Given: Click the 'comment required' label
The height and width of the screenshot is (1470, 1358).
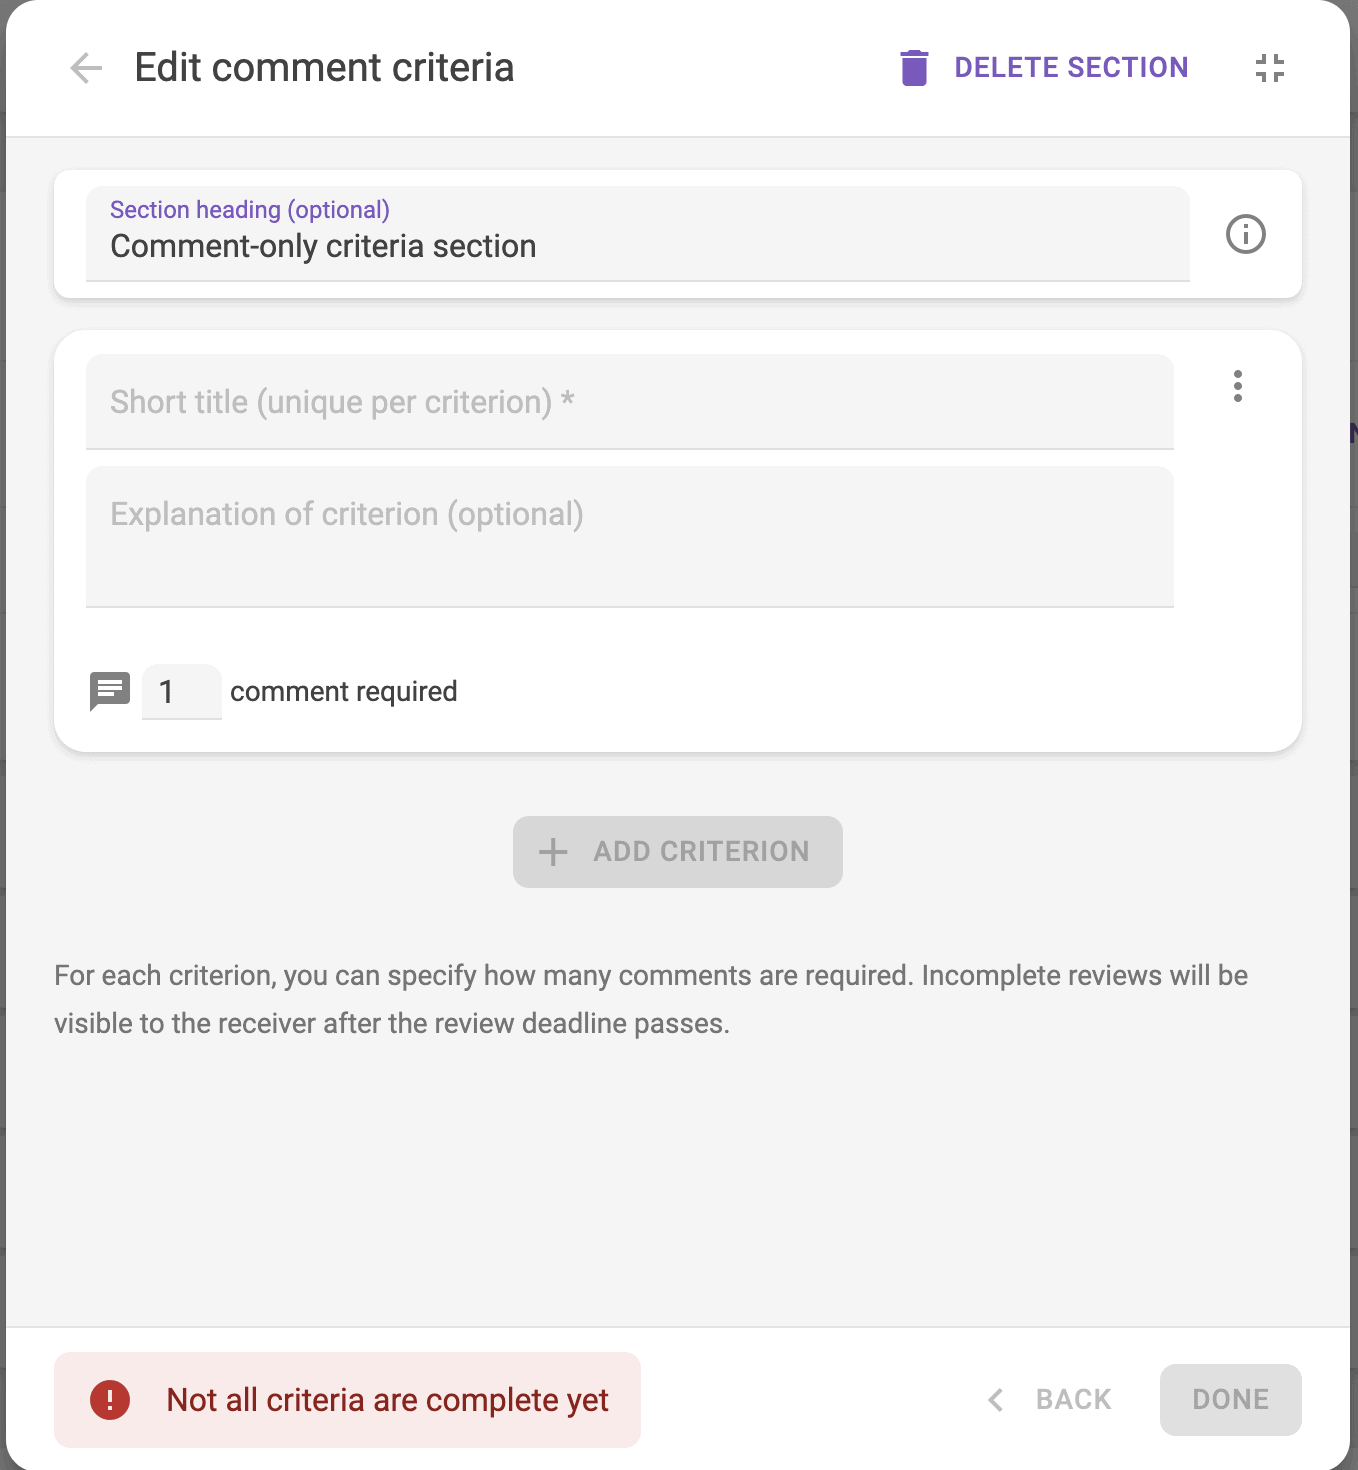Looking at the screenshot, I should [x=343, y=692].
